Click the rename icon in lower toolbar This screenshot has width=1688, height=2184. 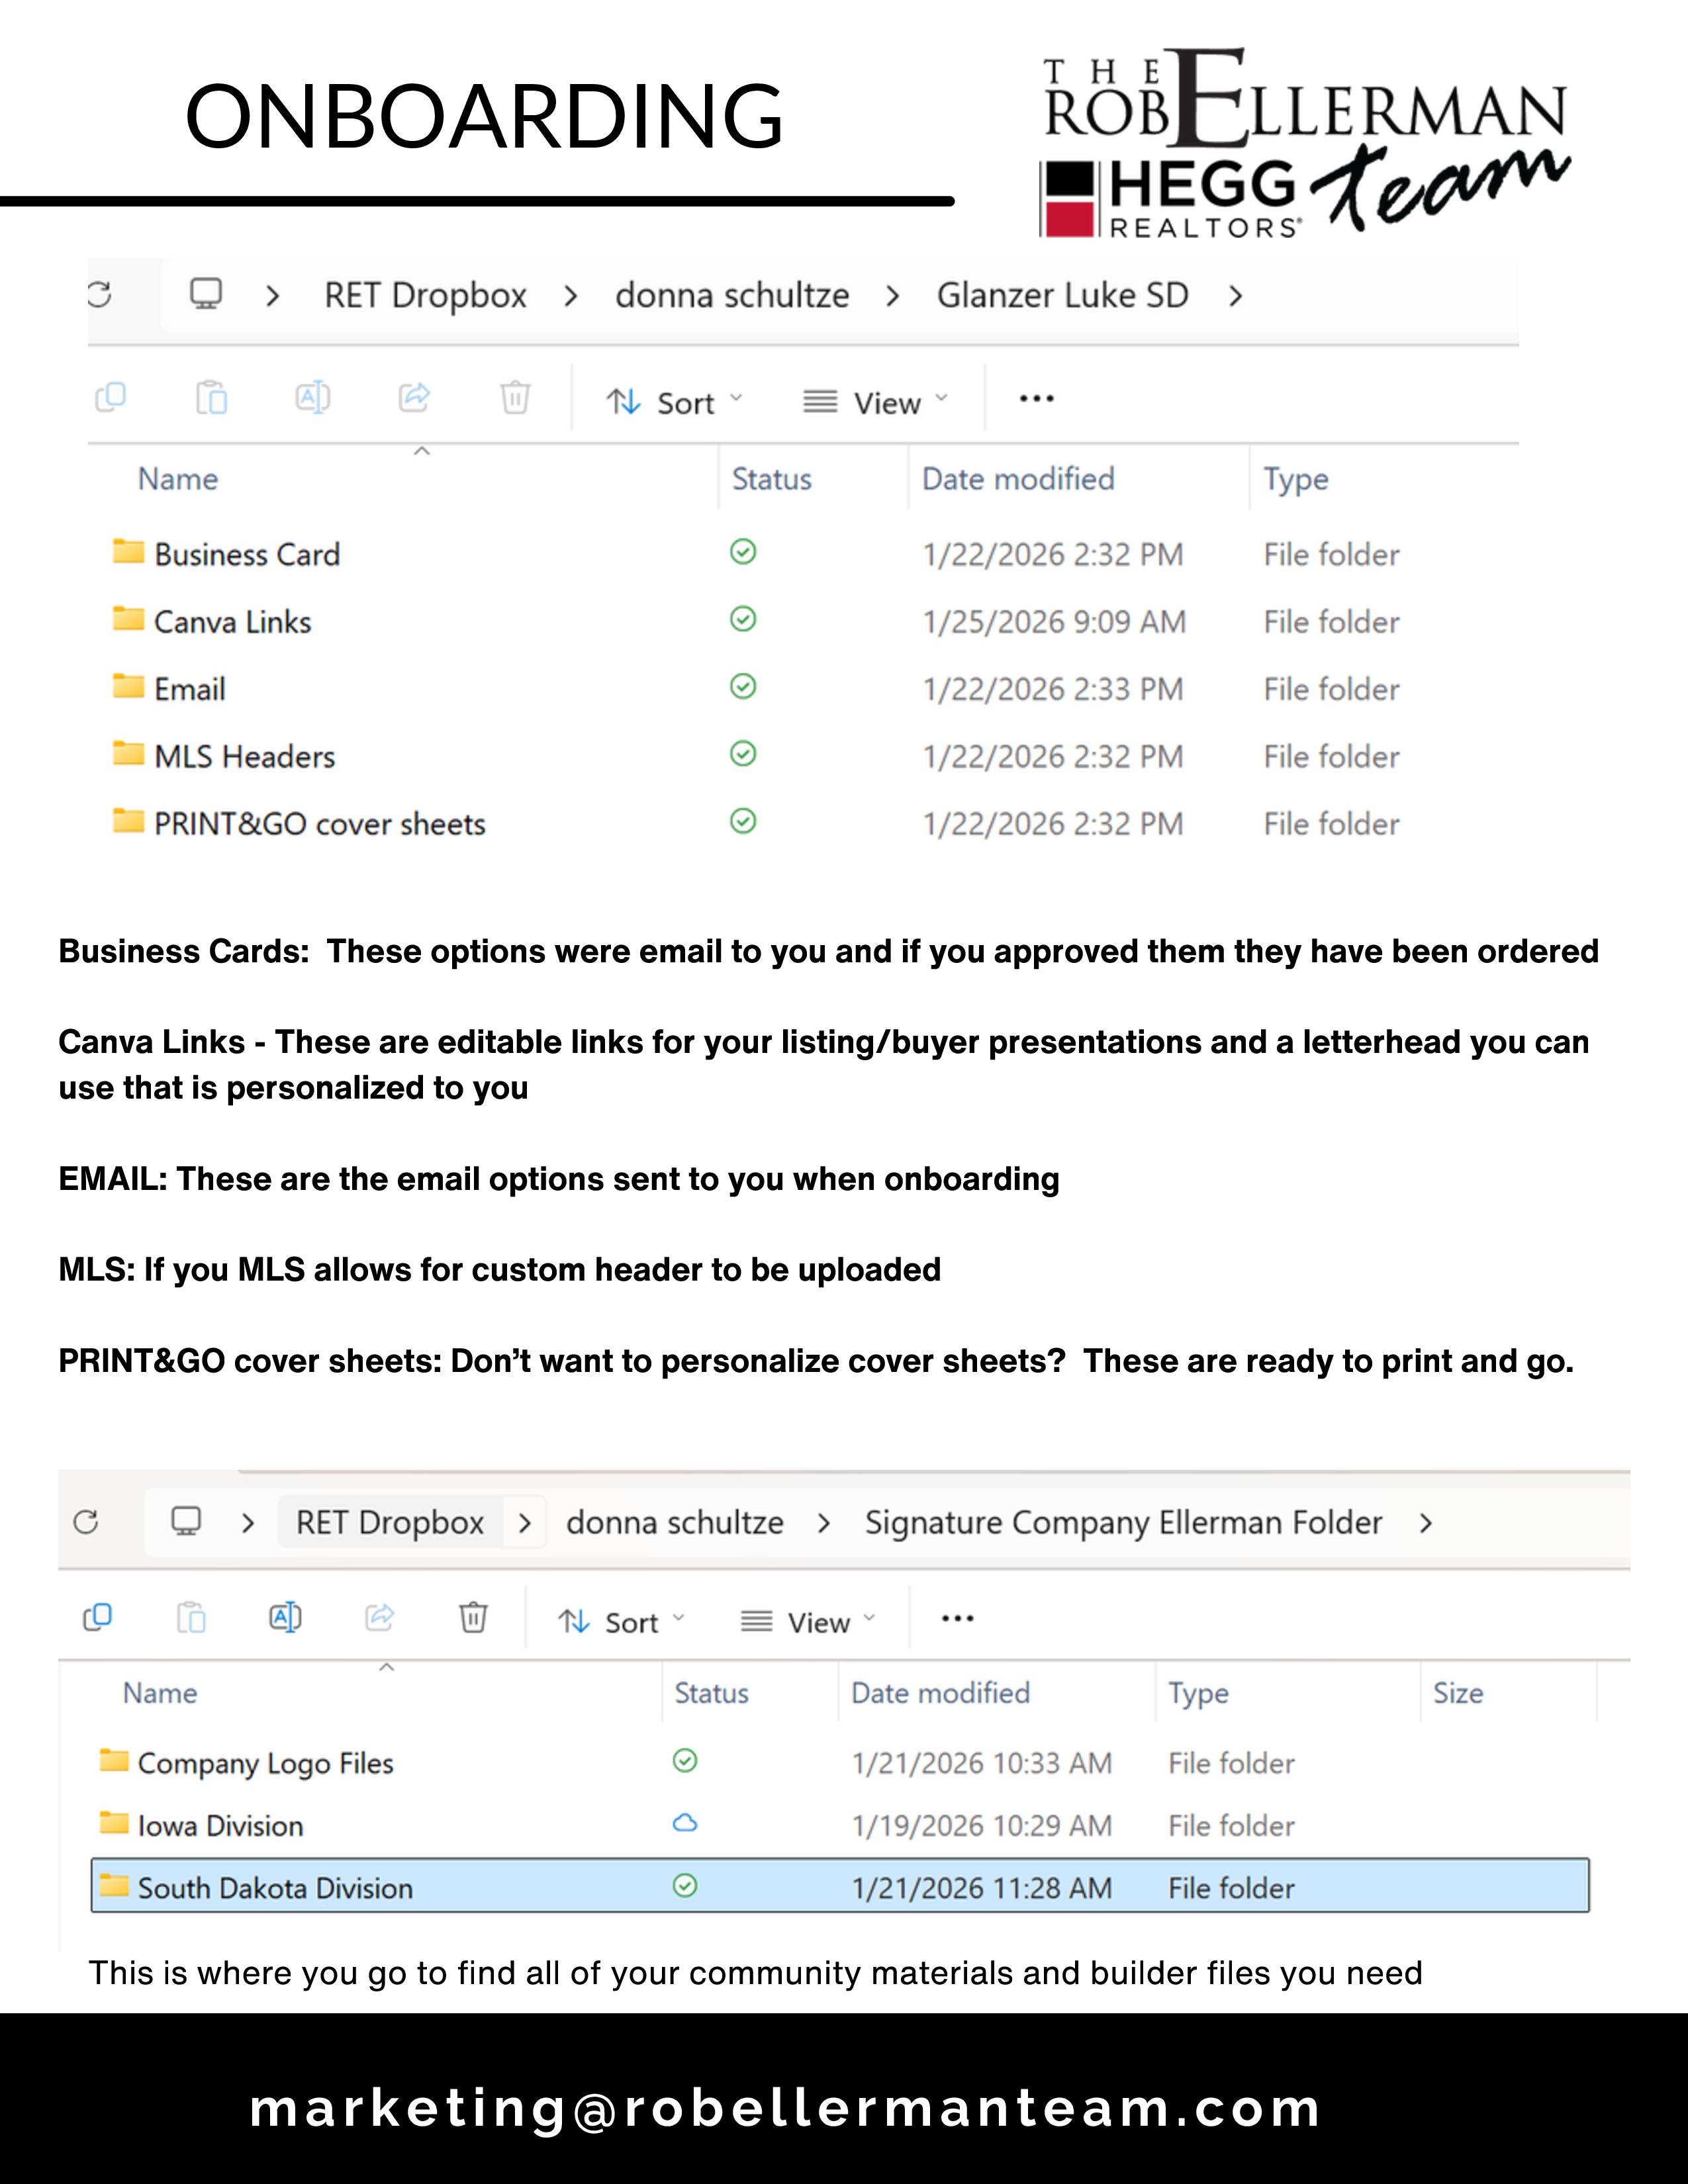click(x=285, y=1617)
